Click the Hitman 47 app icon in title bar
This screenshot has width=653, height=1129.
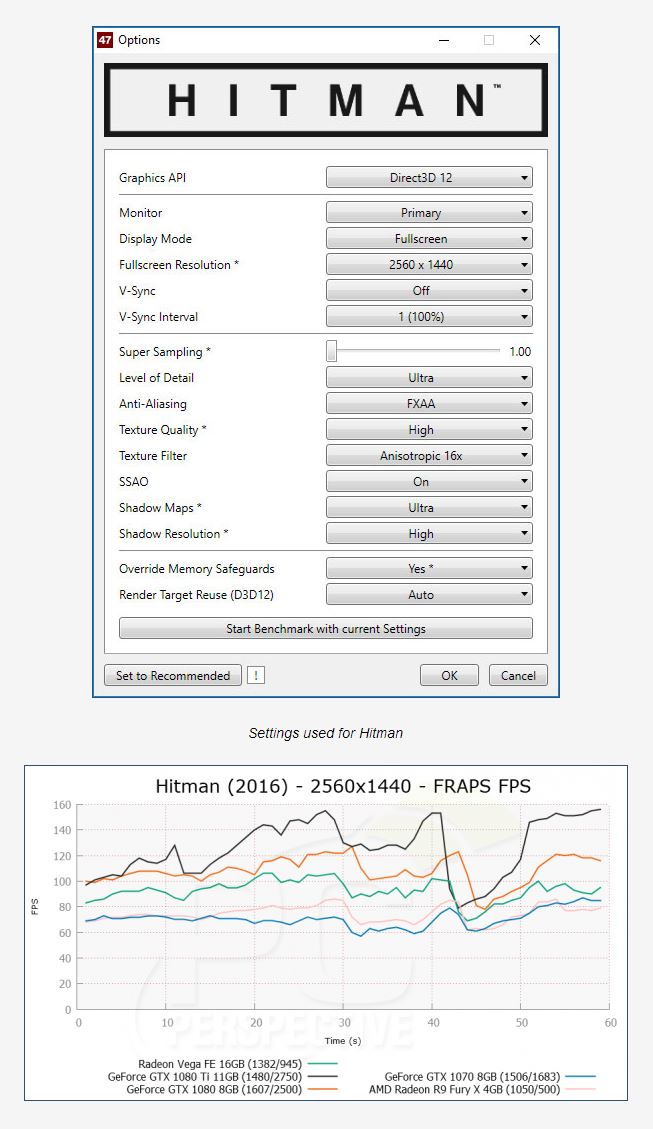pos(105,40)
